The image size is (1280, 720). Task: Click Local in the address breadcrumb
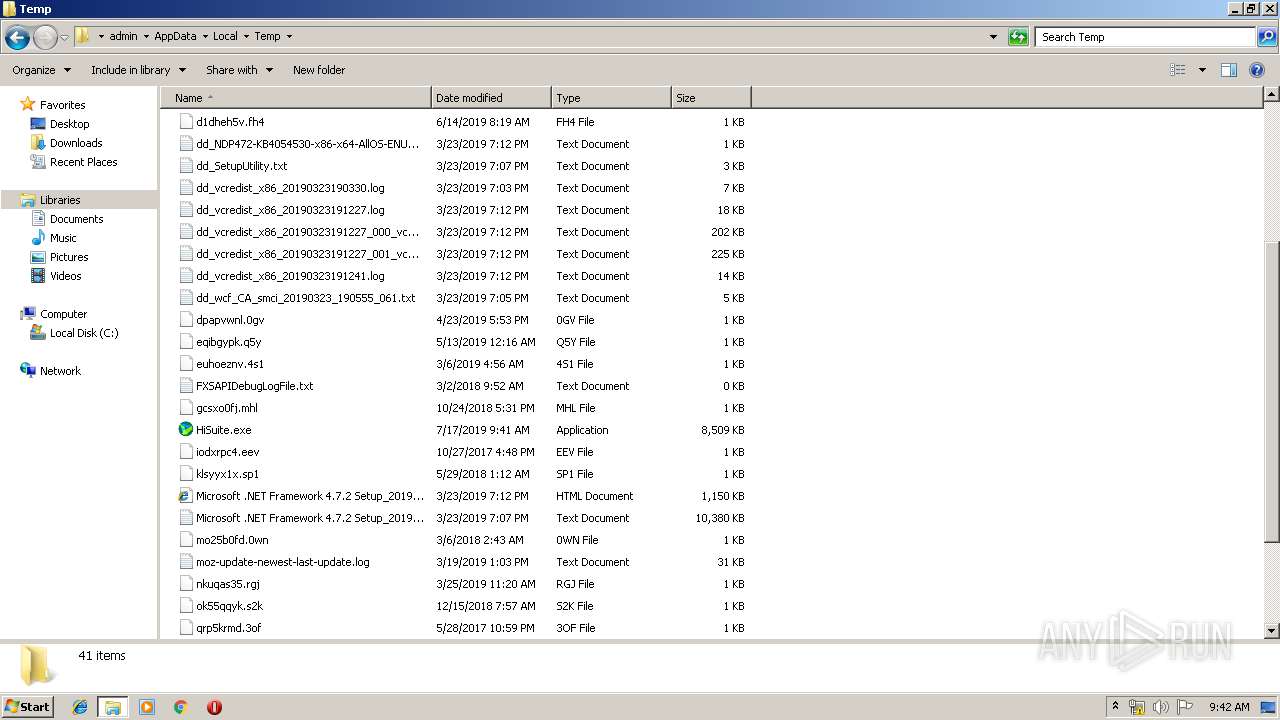225,36
